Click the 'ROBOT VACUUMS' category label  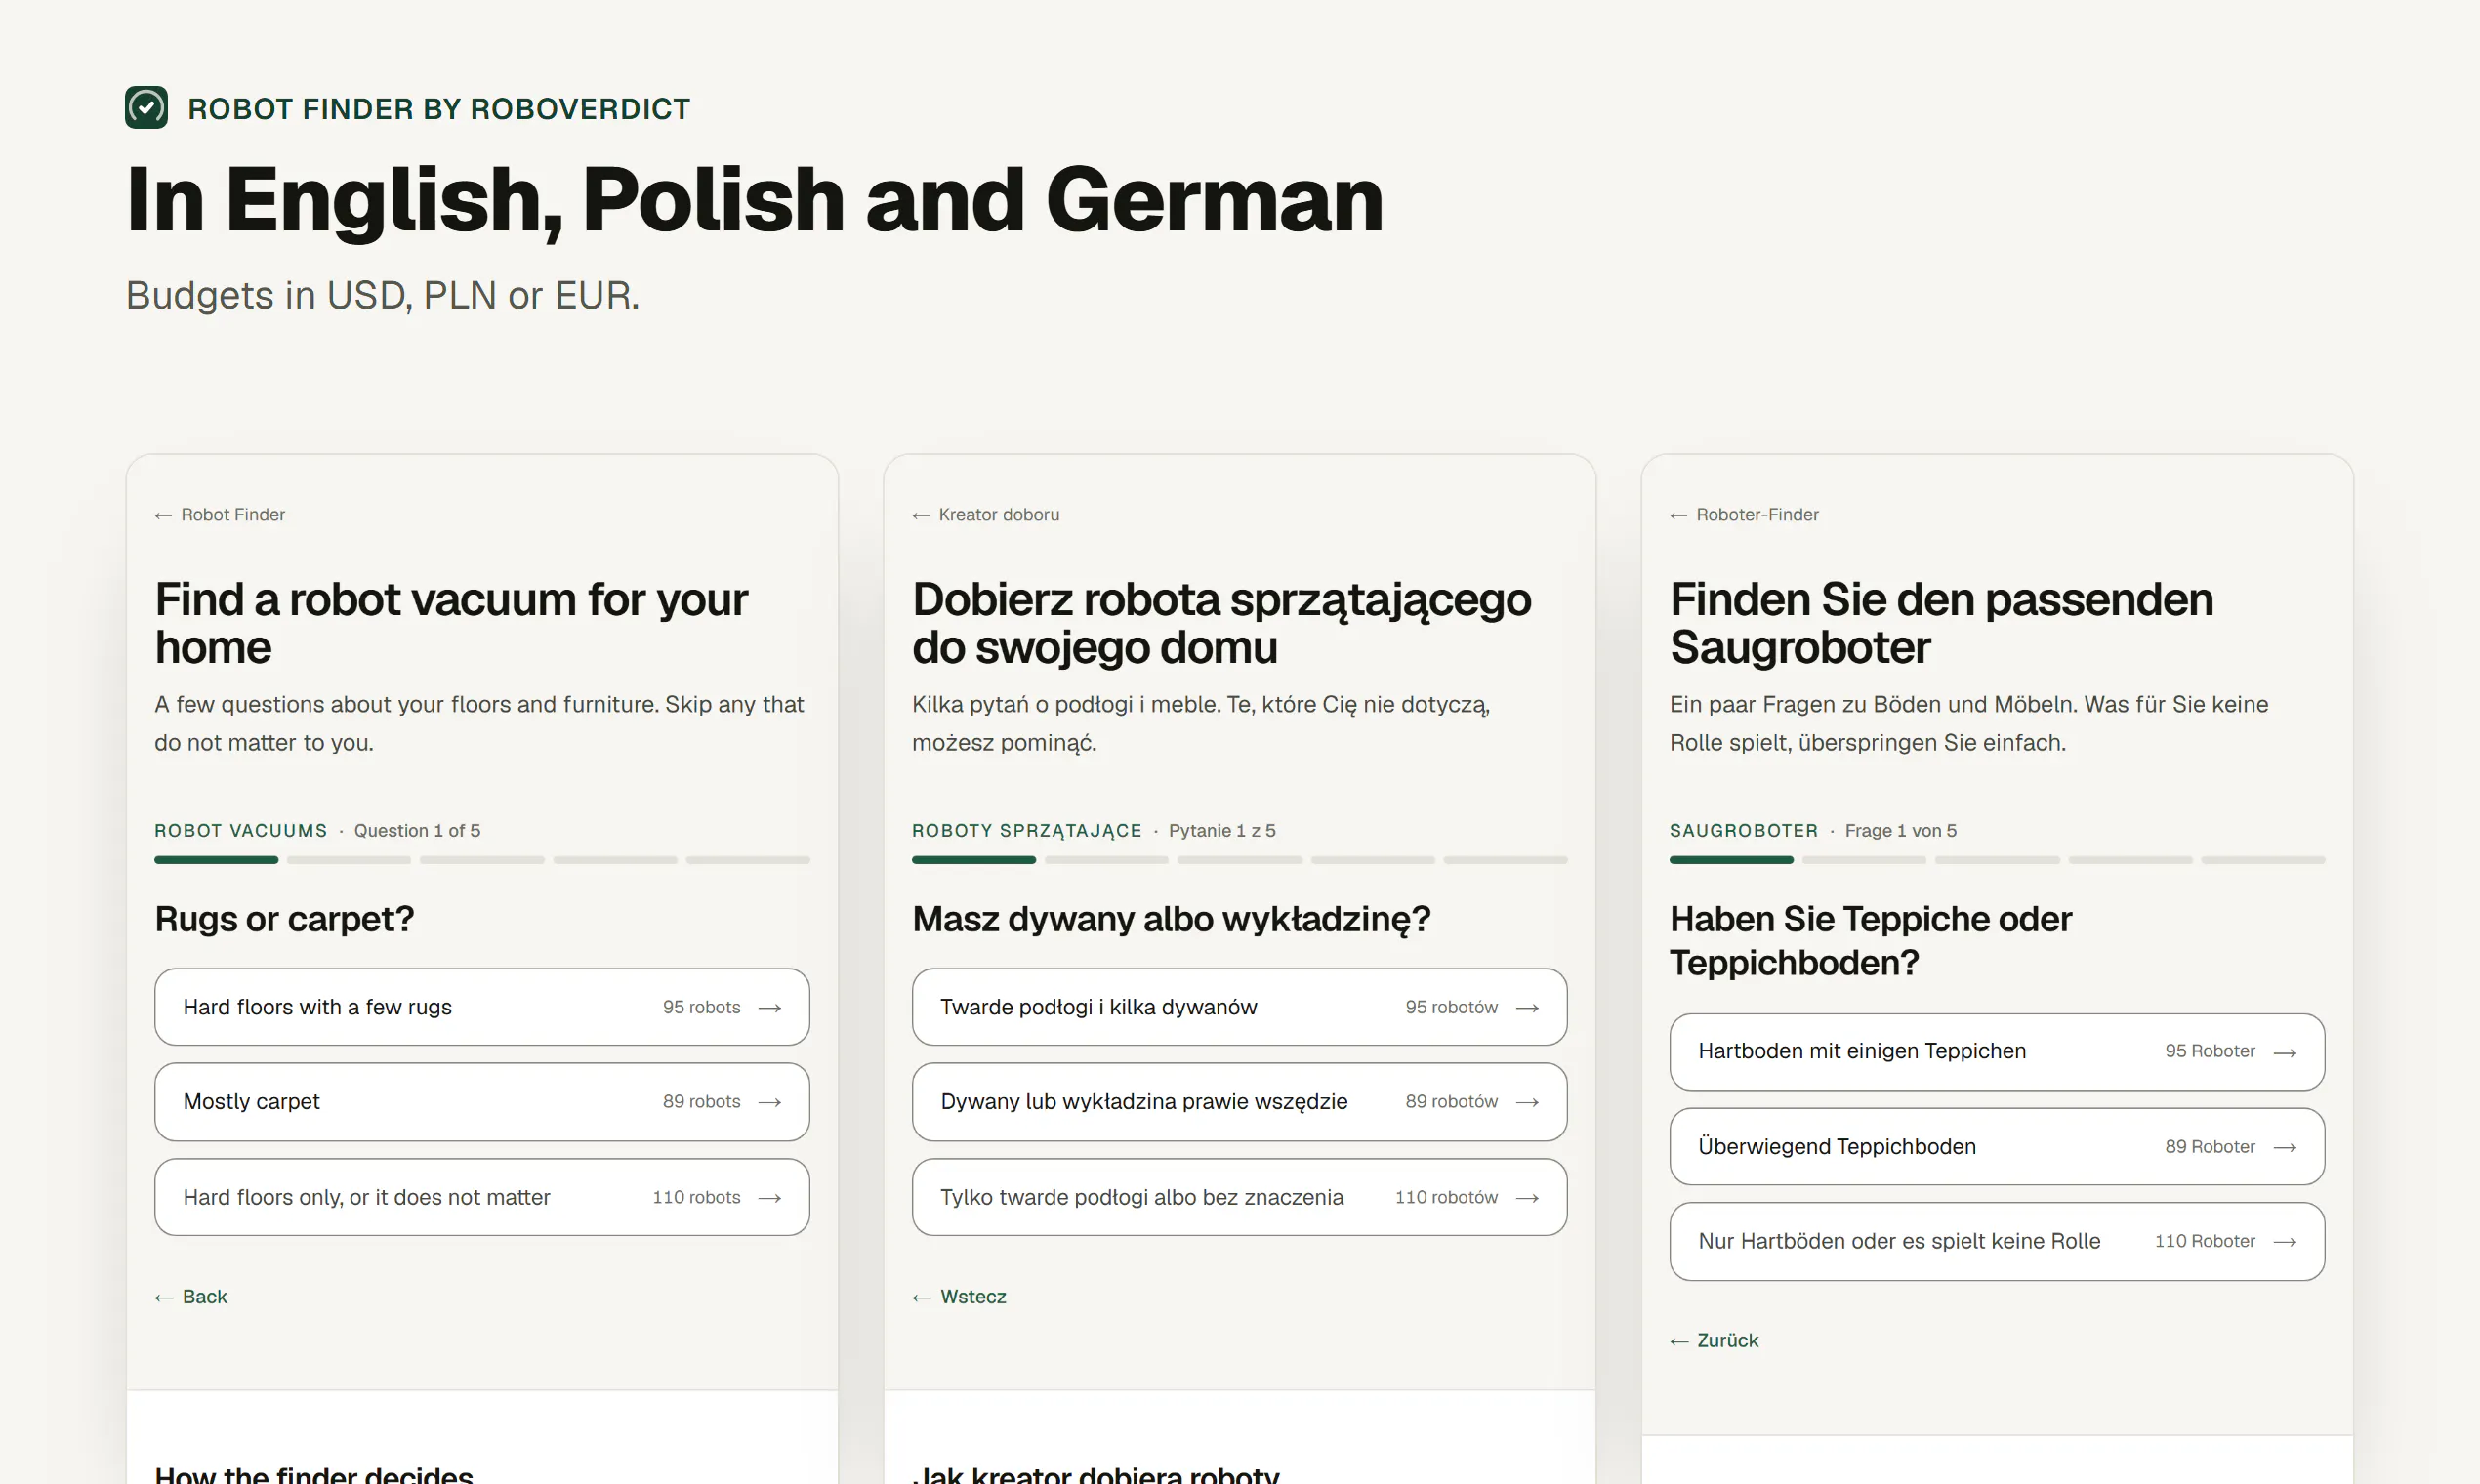[x=241, y=831]
